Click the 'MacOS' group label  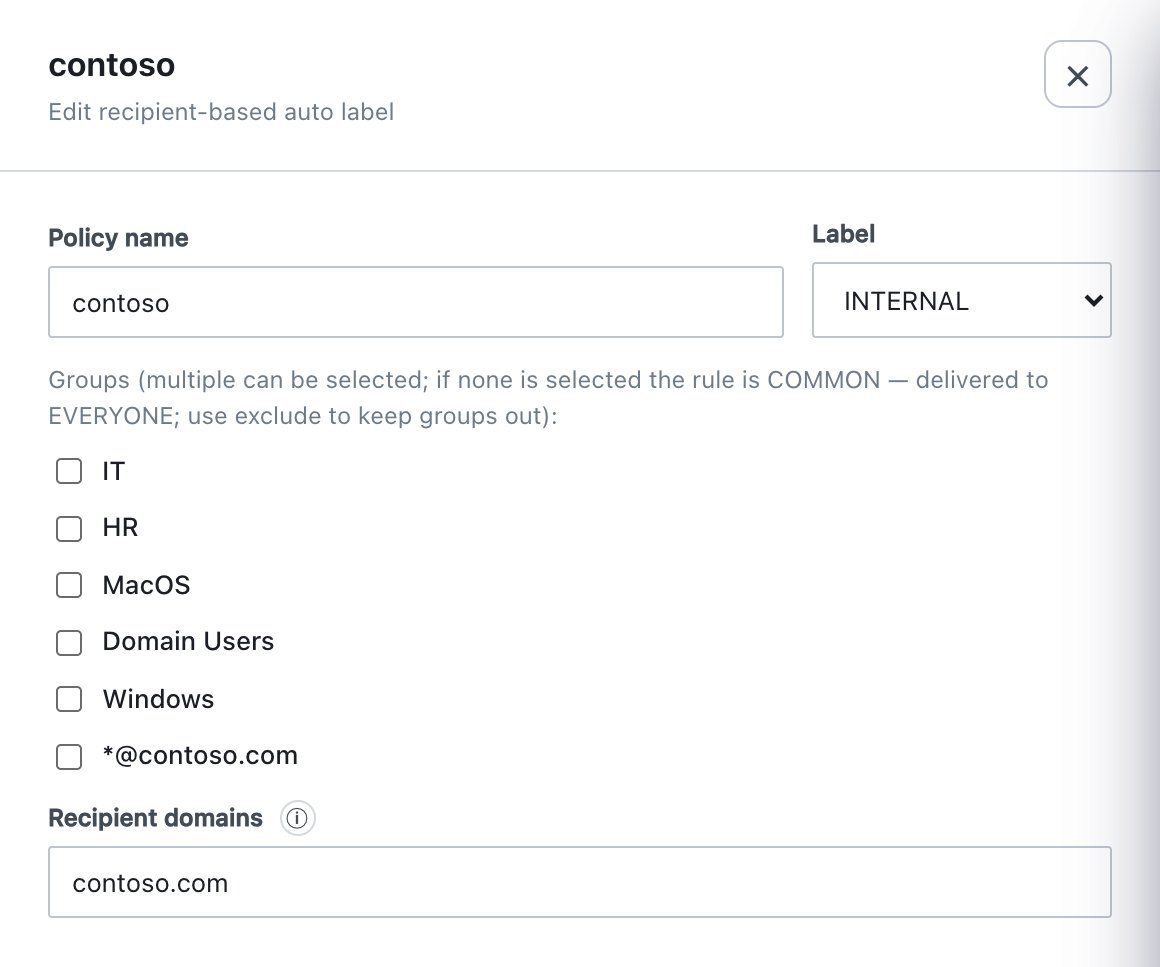coord(146,585)
